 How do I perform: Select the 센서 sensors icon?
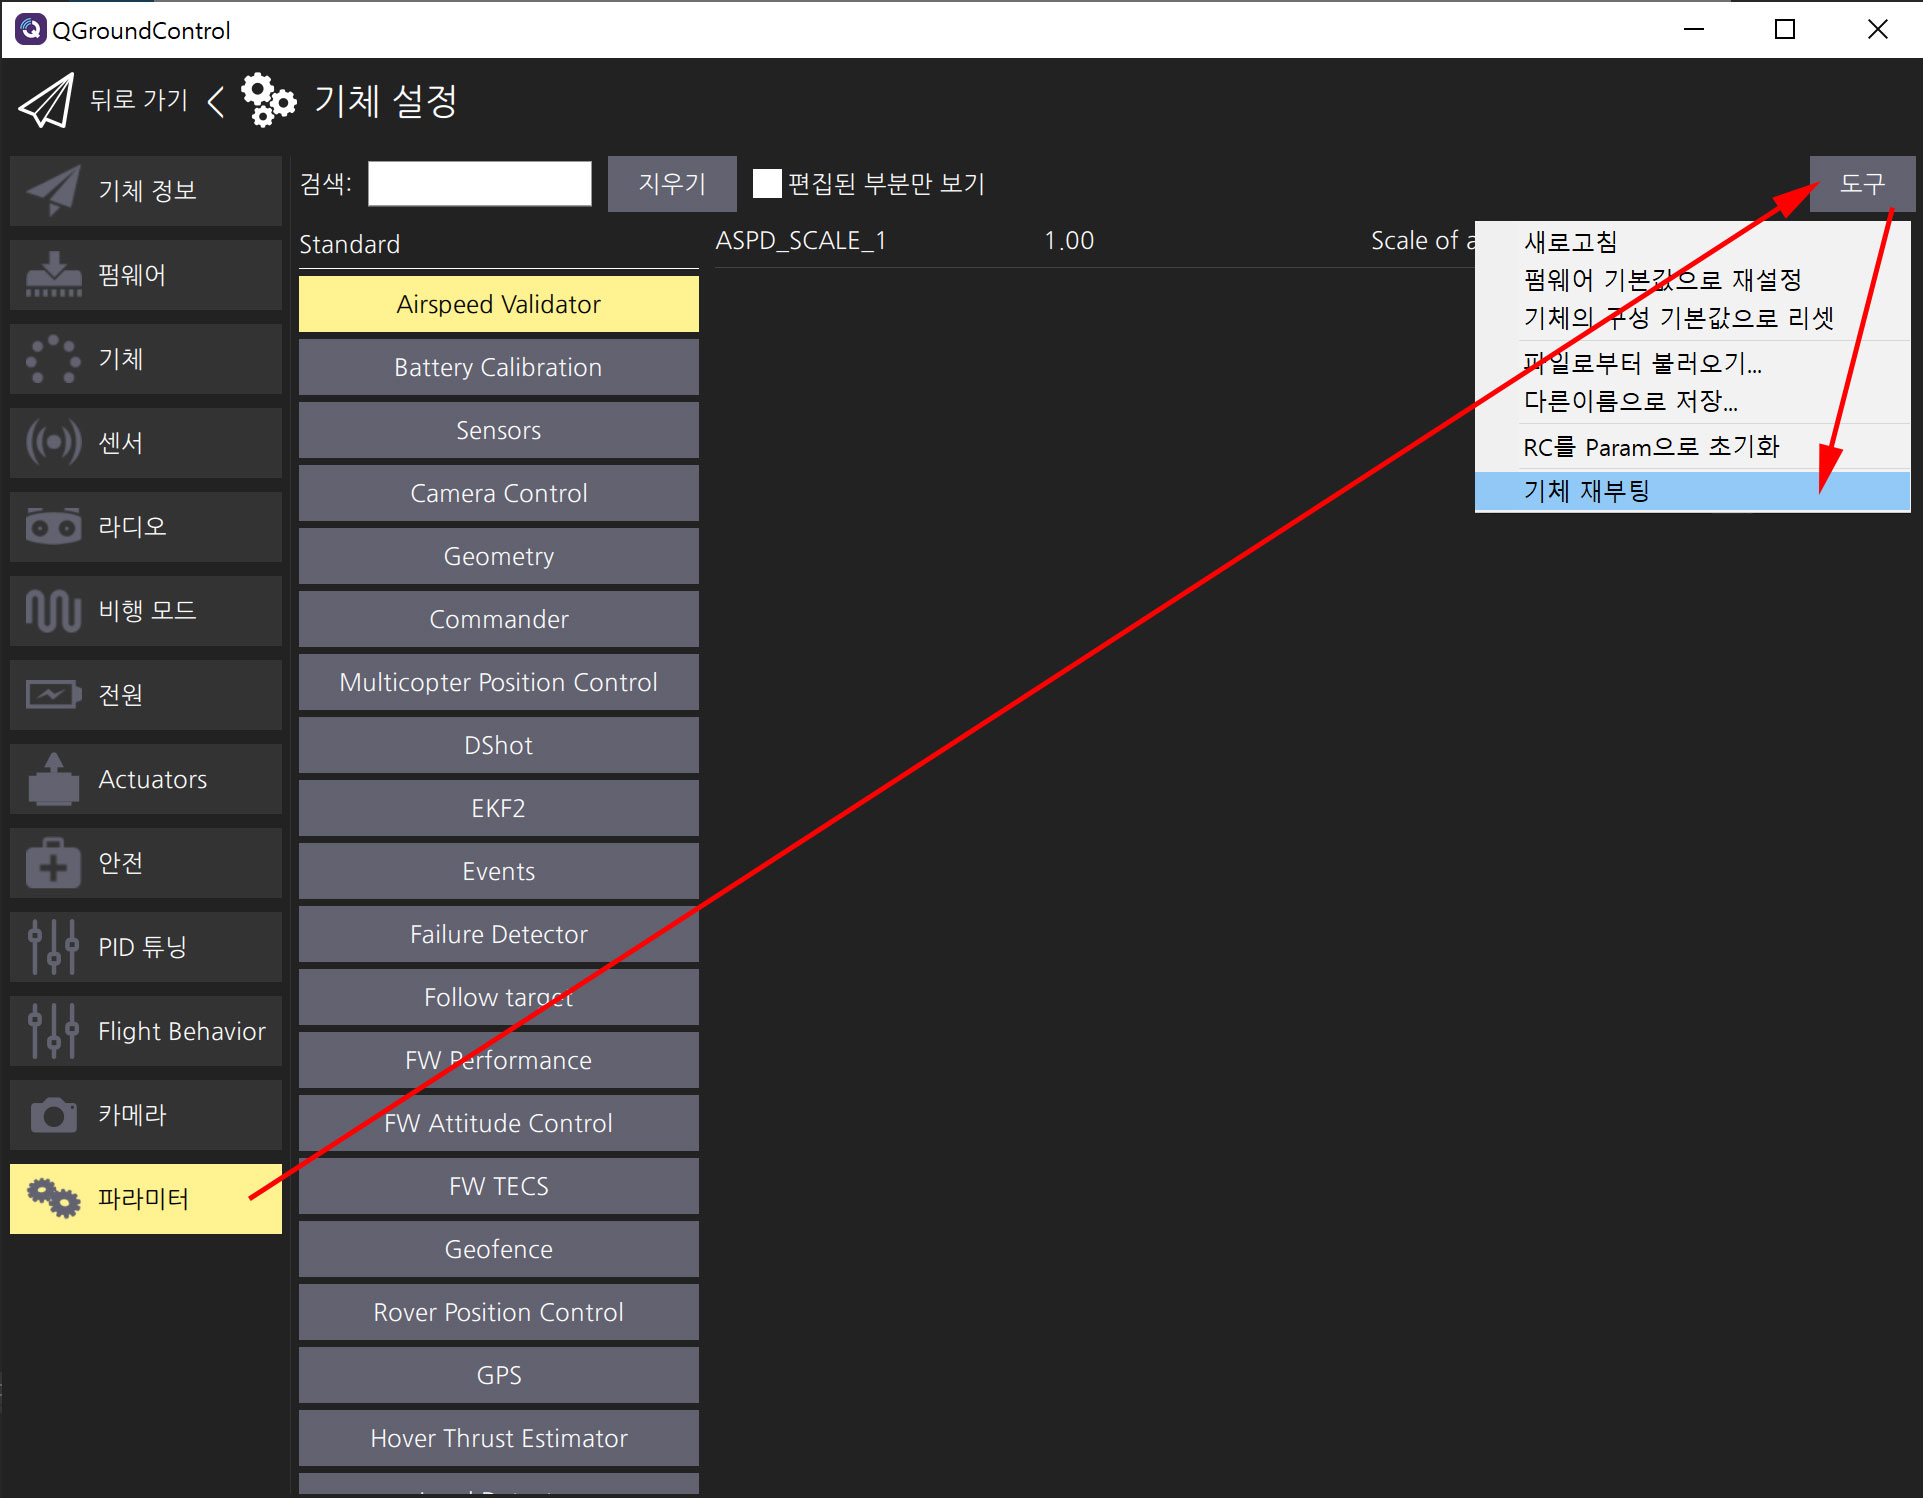[x=54, y=442]
